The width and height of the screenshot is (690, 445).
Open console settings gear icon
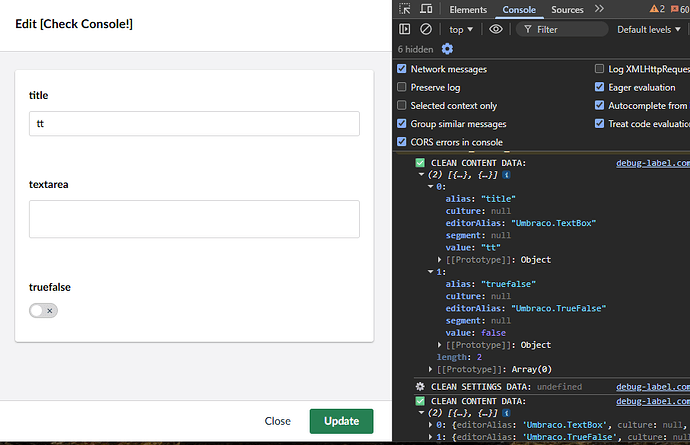pos(447,49)
